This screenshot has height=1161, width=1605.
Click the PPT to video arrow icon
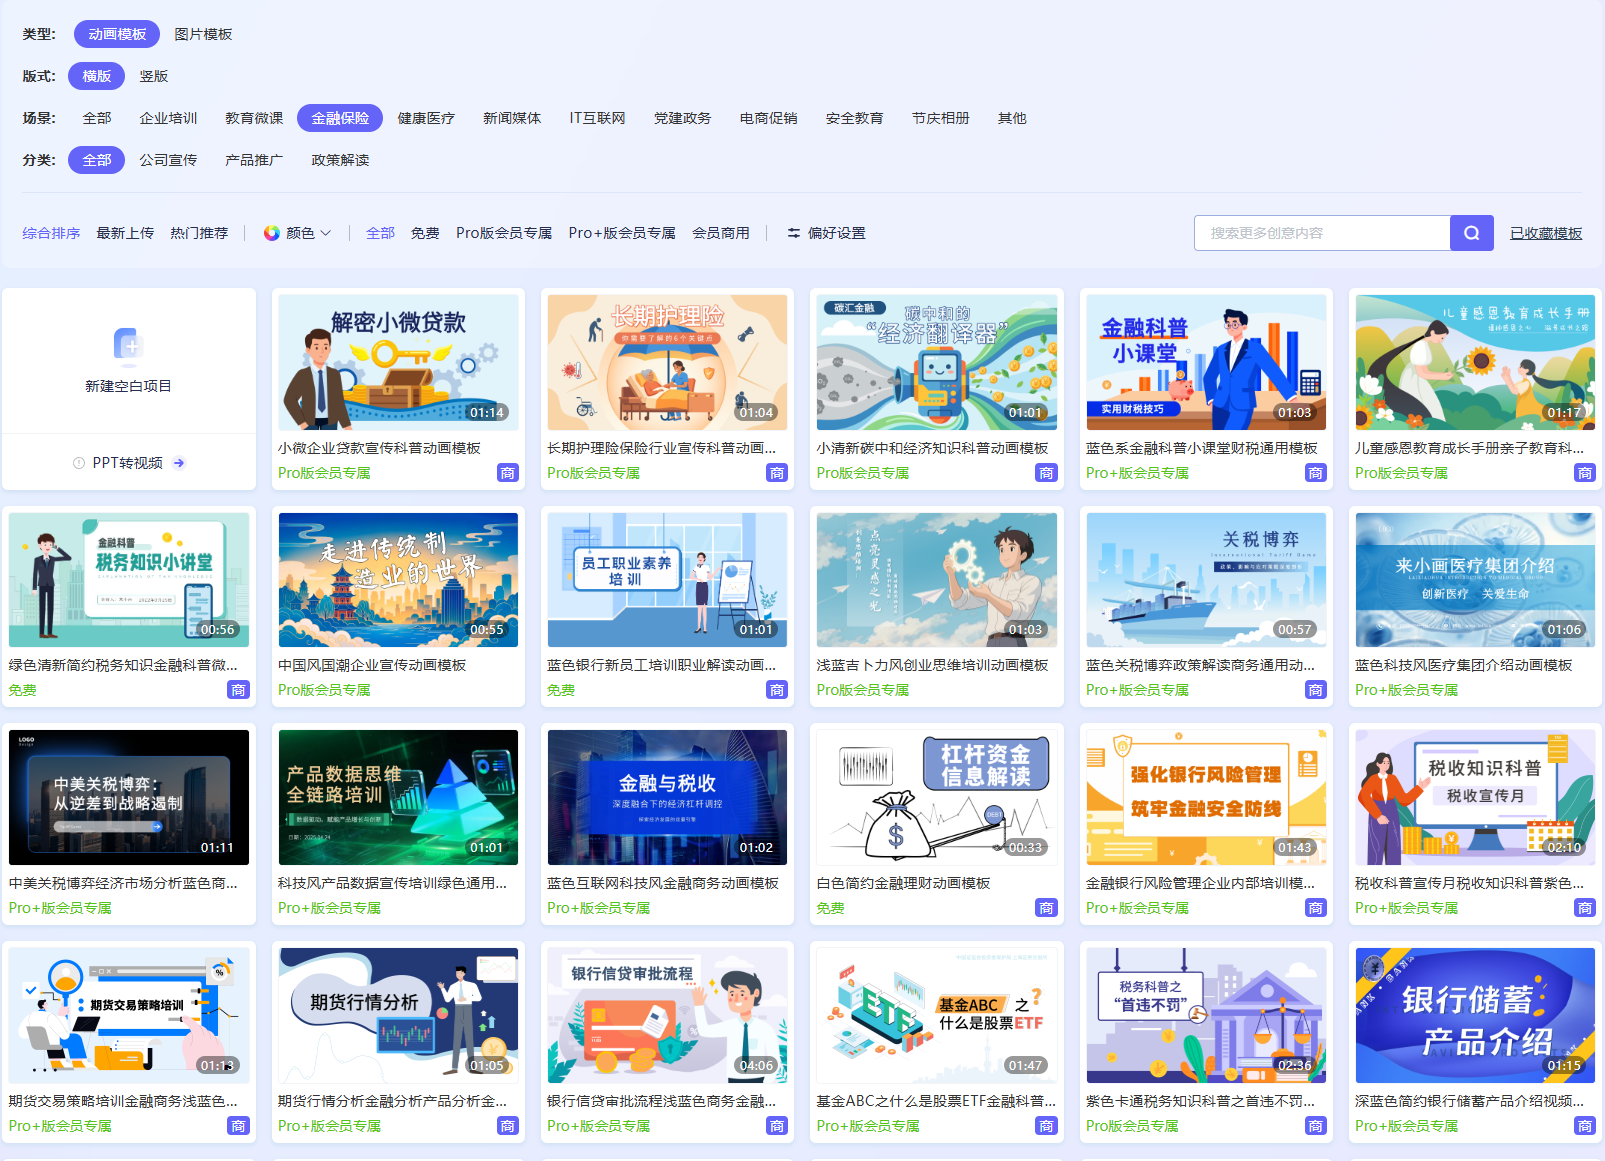(179, 463)
